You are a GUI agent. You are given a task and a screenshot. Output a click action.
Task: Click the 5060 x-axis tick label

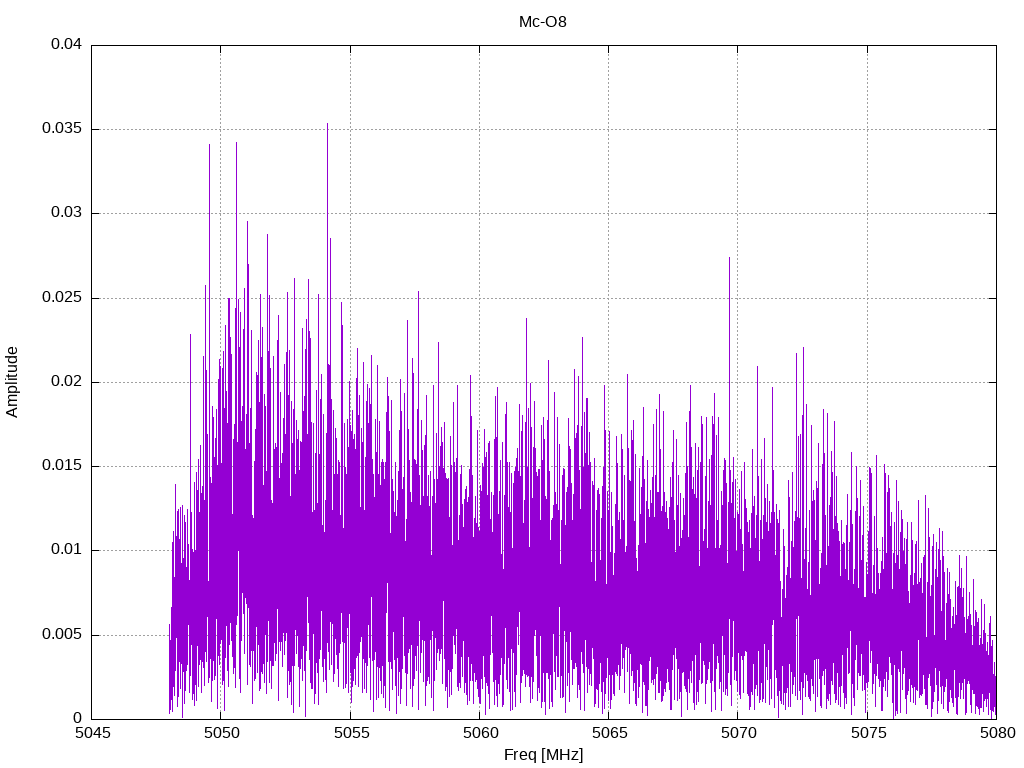coord(479,734)
